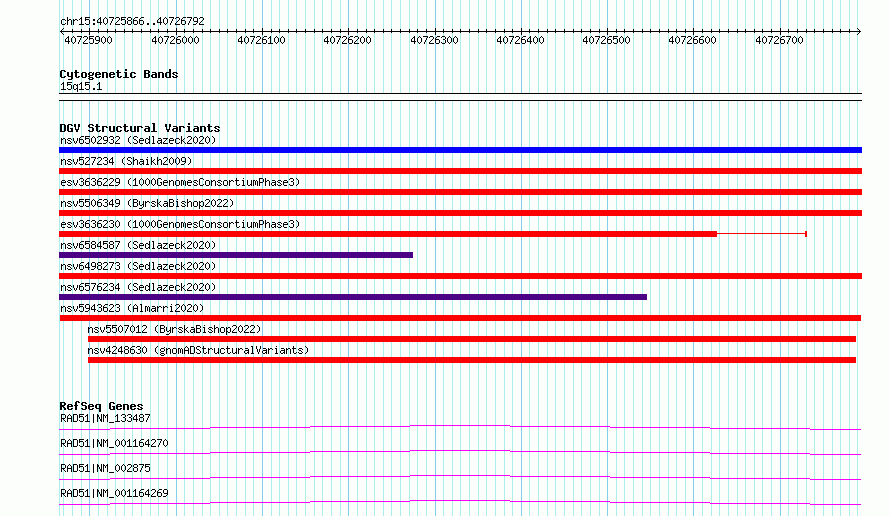The height and width of the screenshot is (516, 890).
Task: Open the esv3636229 (1000GenomesConsortiumPhase3) label
Action: (180, 182)
